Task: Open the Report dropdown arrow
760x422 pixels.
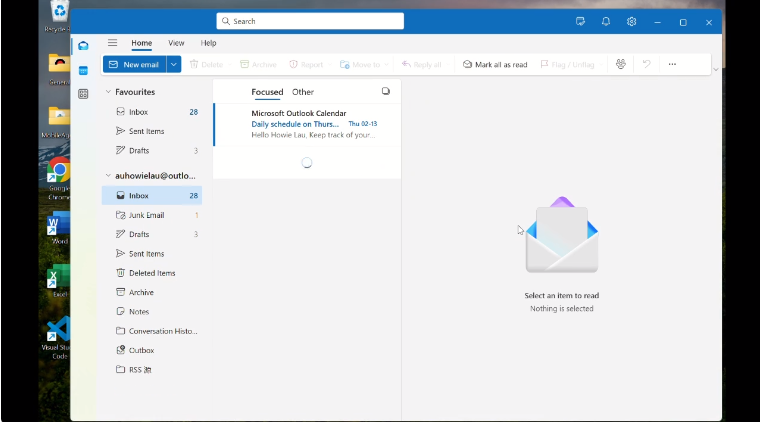Action: (x=330, y=64)
